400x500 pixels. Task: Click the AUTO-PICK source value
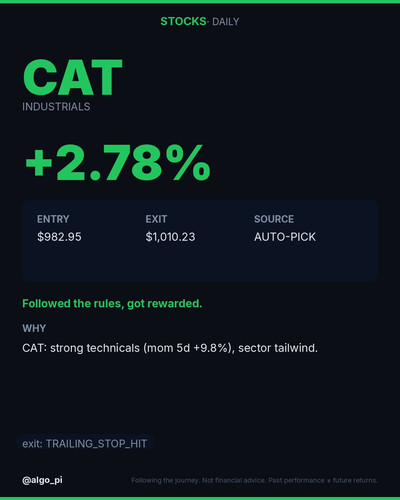(285, 237)
